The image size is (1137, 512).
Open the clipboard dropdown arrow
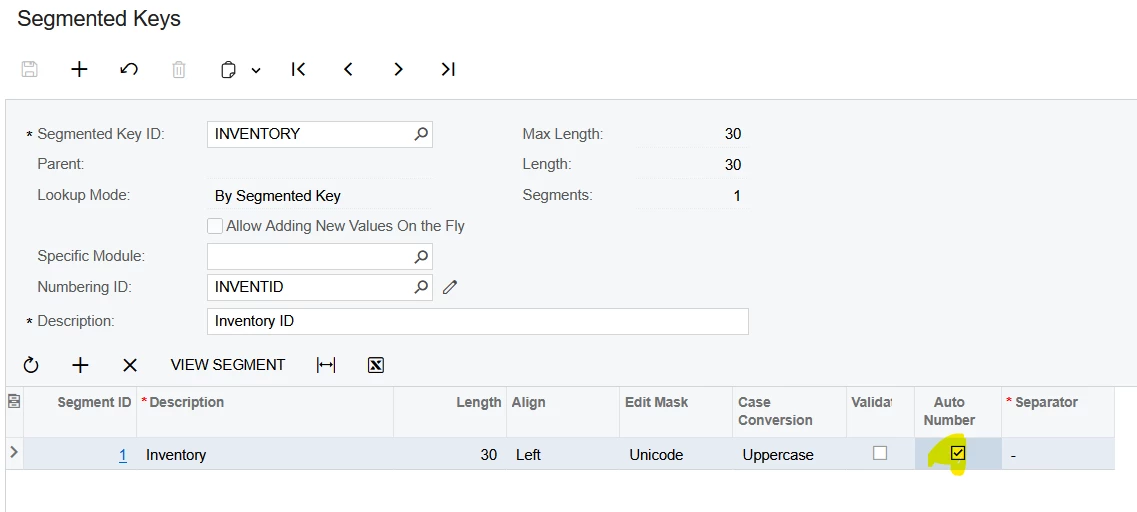click(x=256, y=70)
